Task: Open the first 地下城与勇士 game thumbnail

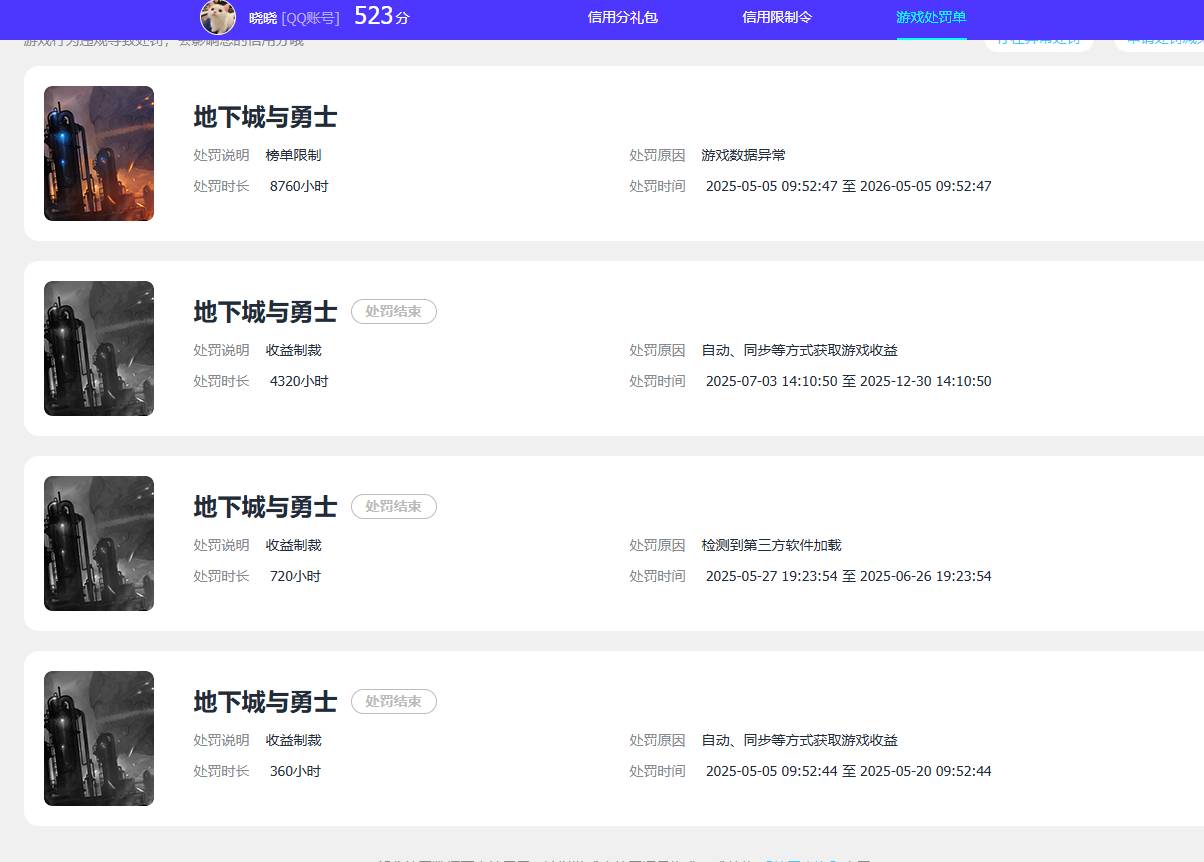Action: click(x=98, y=153)
